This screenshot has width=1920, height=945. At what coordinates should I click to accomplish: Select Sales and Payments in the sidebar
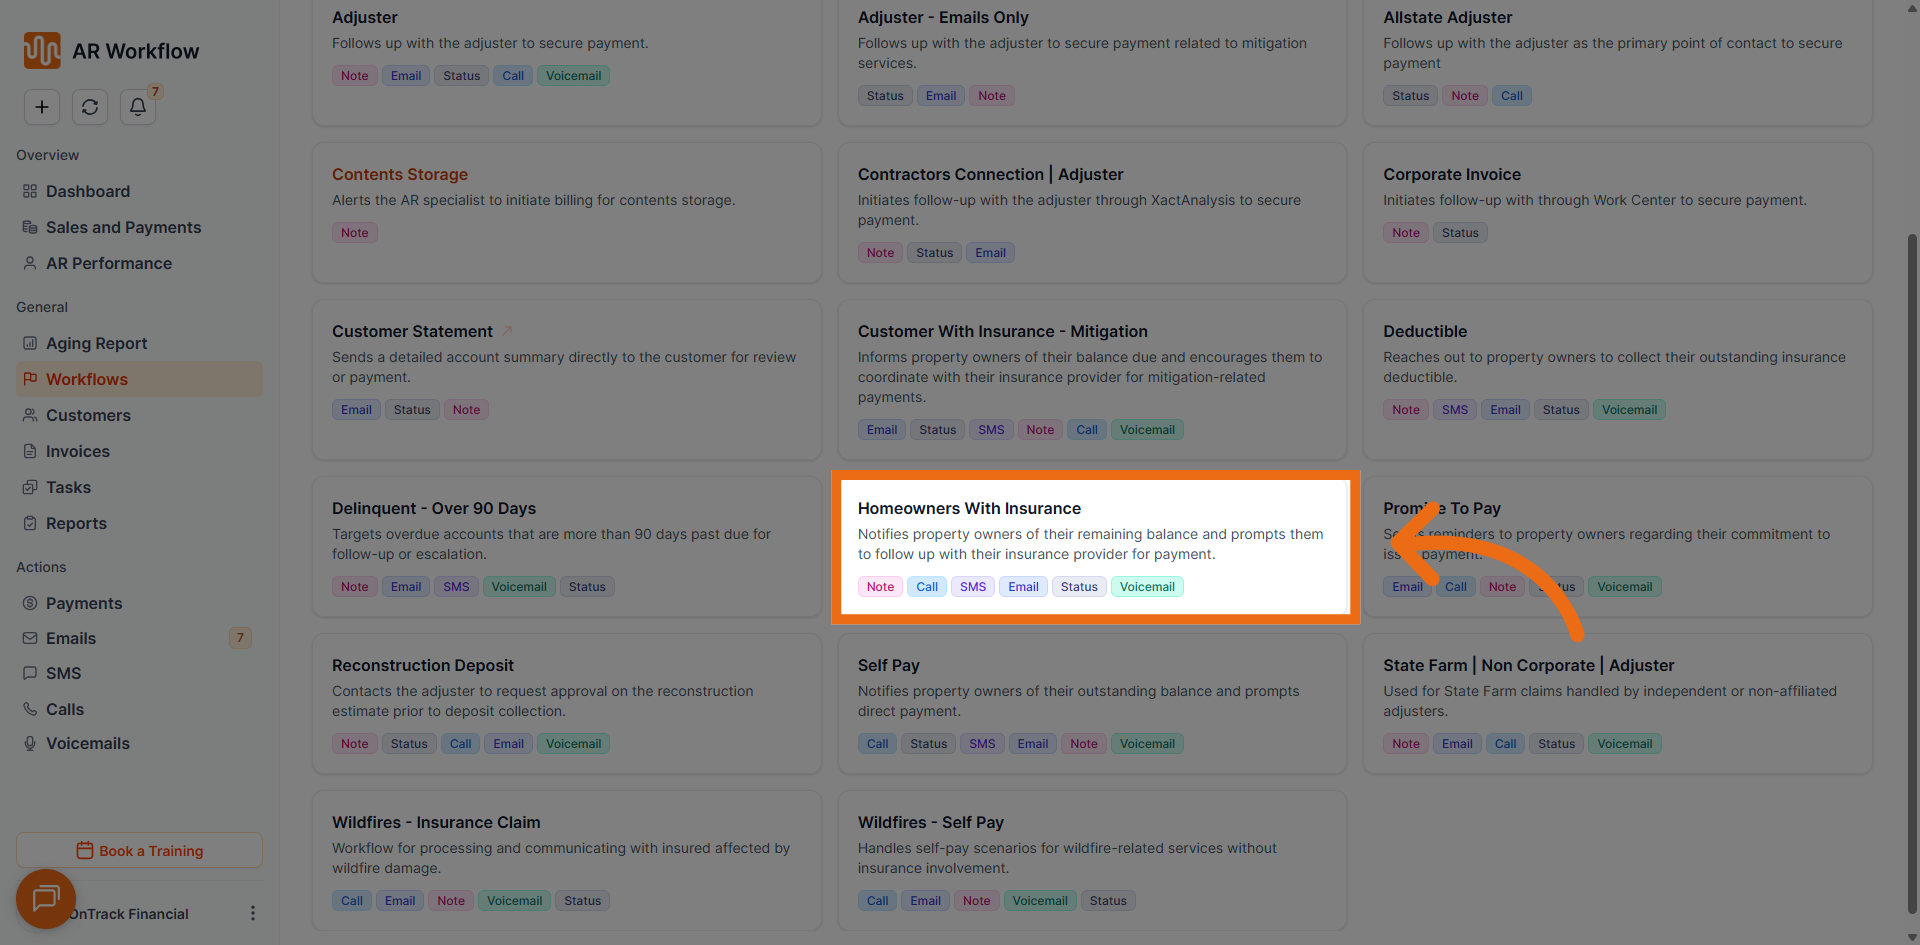click(x=123, y=227)
